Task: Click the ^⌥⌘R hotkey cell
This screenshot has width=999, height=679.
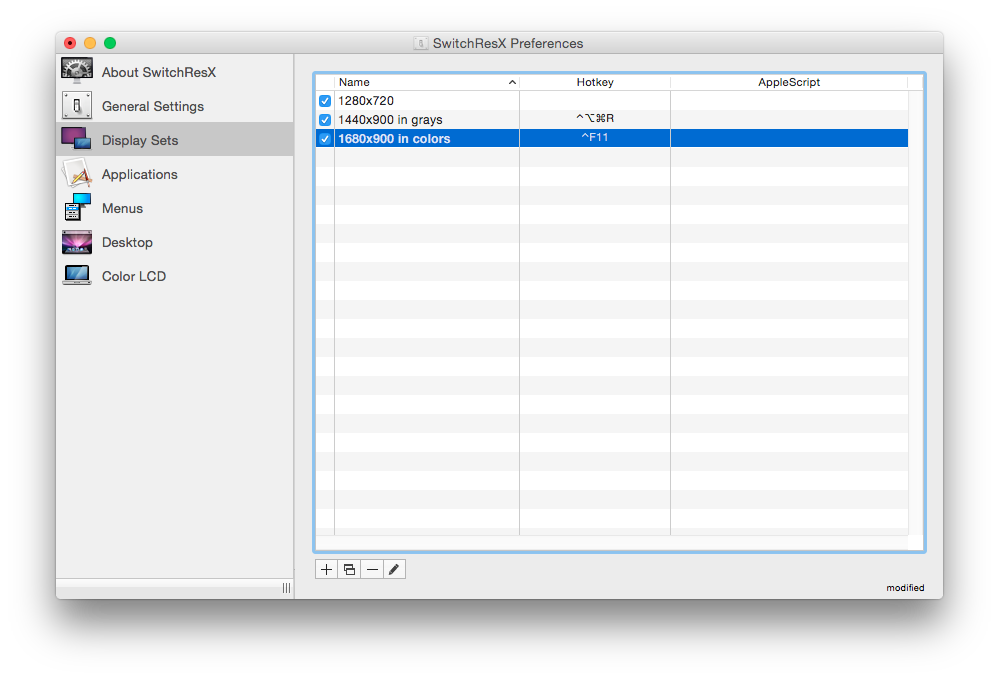Action: point(595,118)
